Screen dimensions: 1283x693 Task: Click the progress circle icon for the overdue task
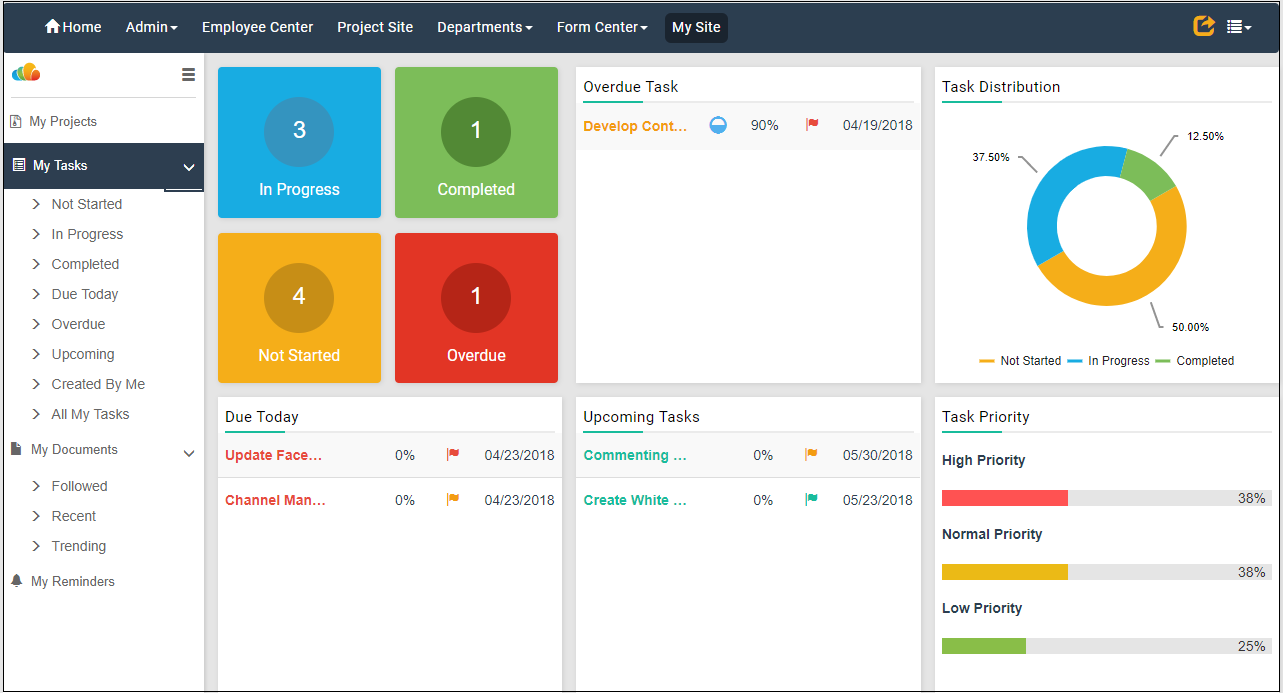tap(718, 125)
